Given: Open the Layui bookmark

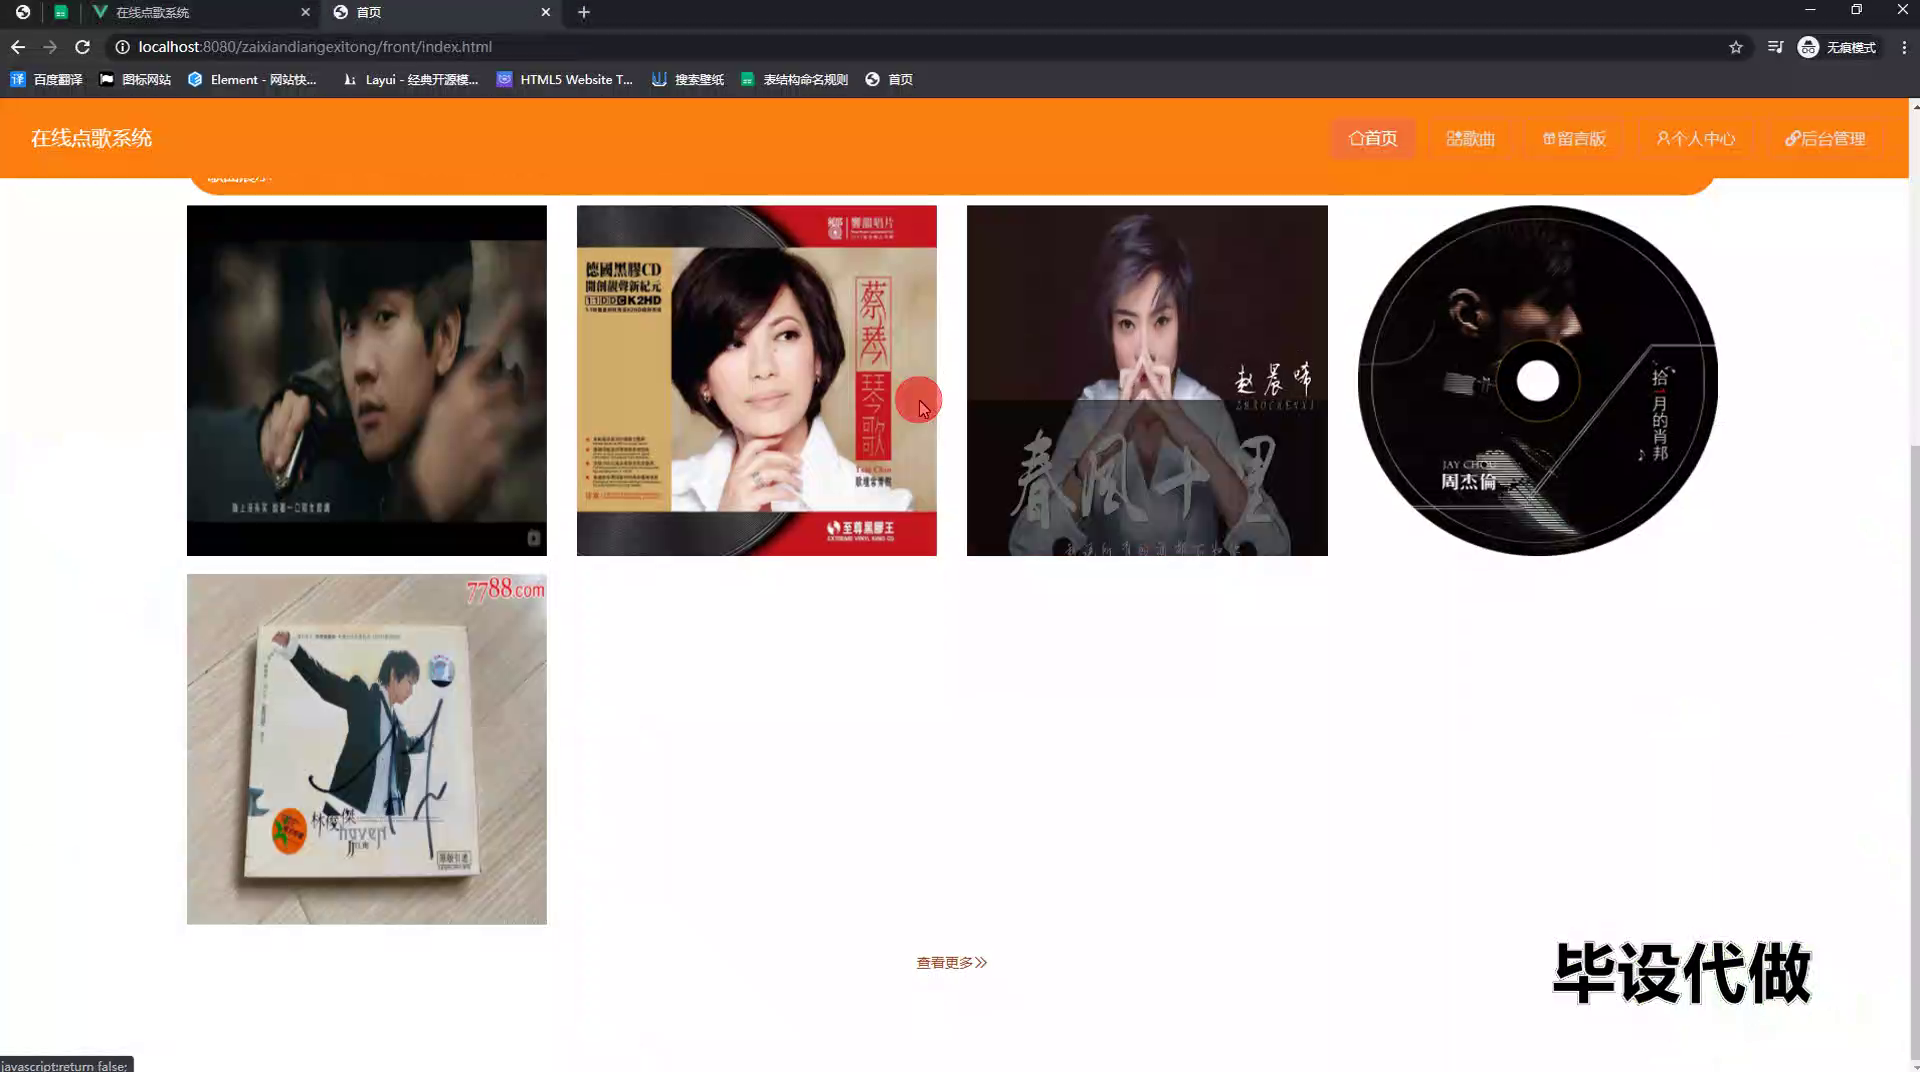Looking at the screenshot, I should pos(410,79).
